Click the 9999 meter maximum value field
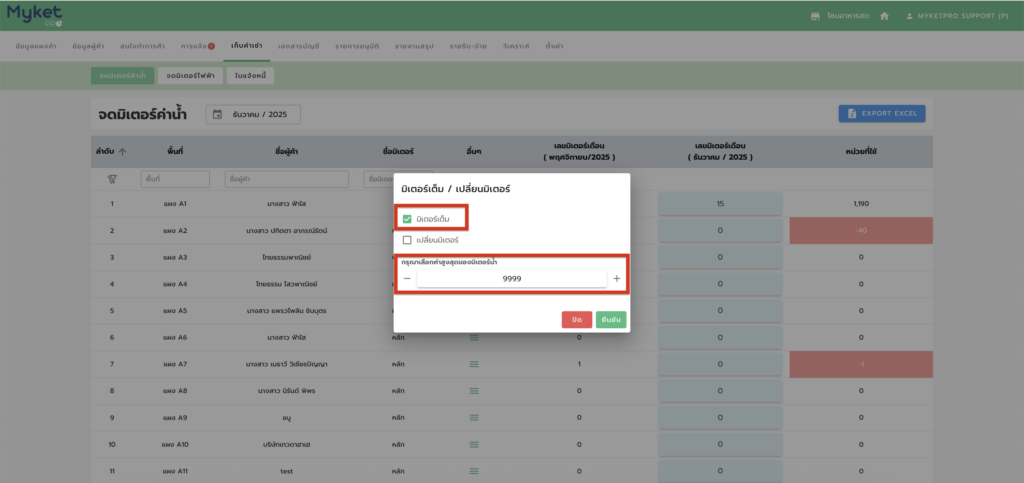1024x483 pixels. [x=511, y=279]
